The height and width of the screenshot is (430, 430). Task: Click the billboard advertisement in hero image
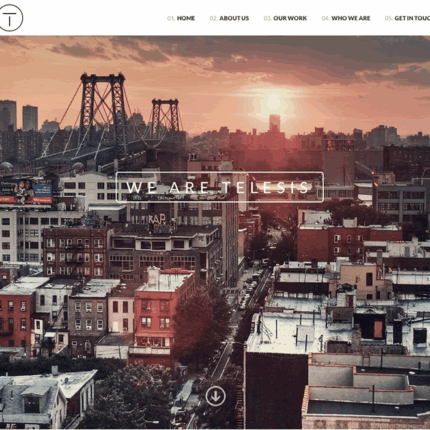pyautogui.click(x=26, y=191)
